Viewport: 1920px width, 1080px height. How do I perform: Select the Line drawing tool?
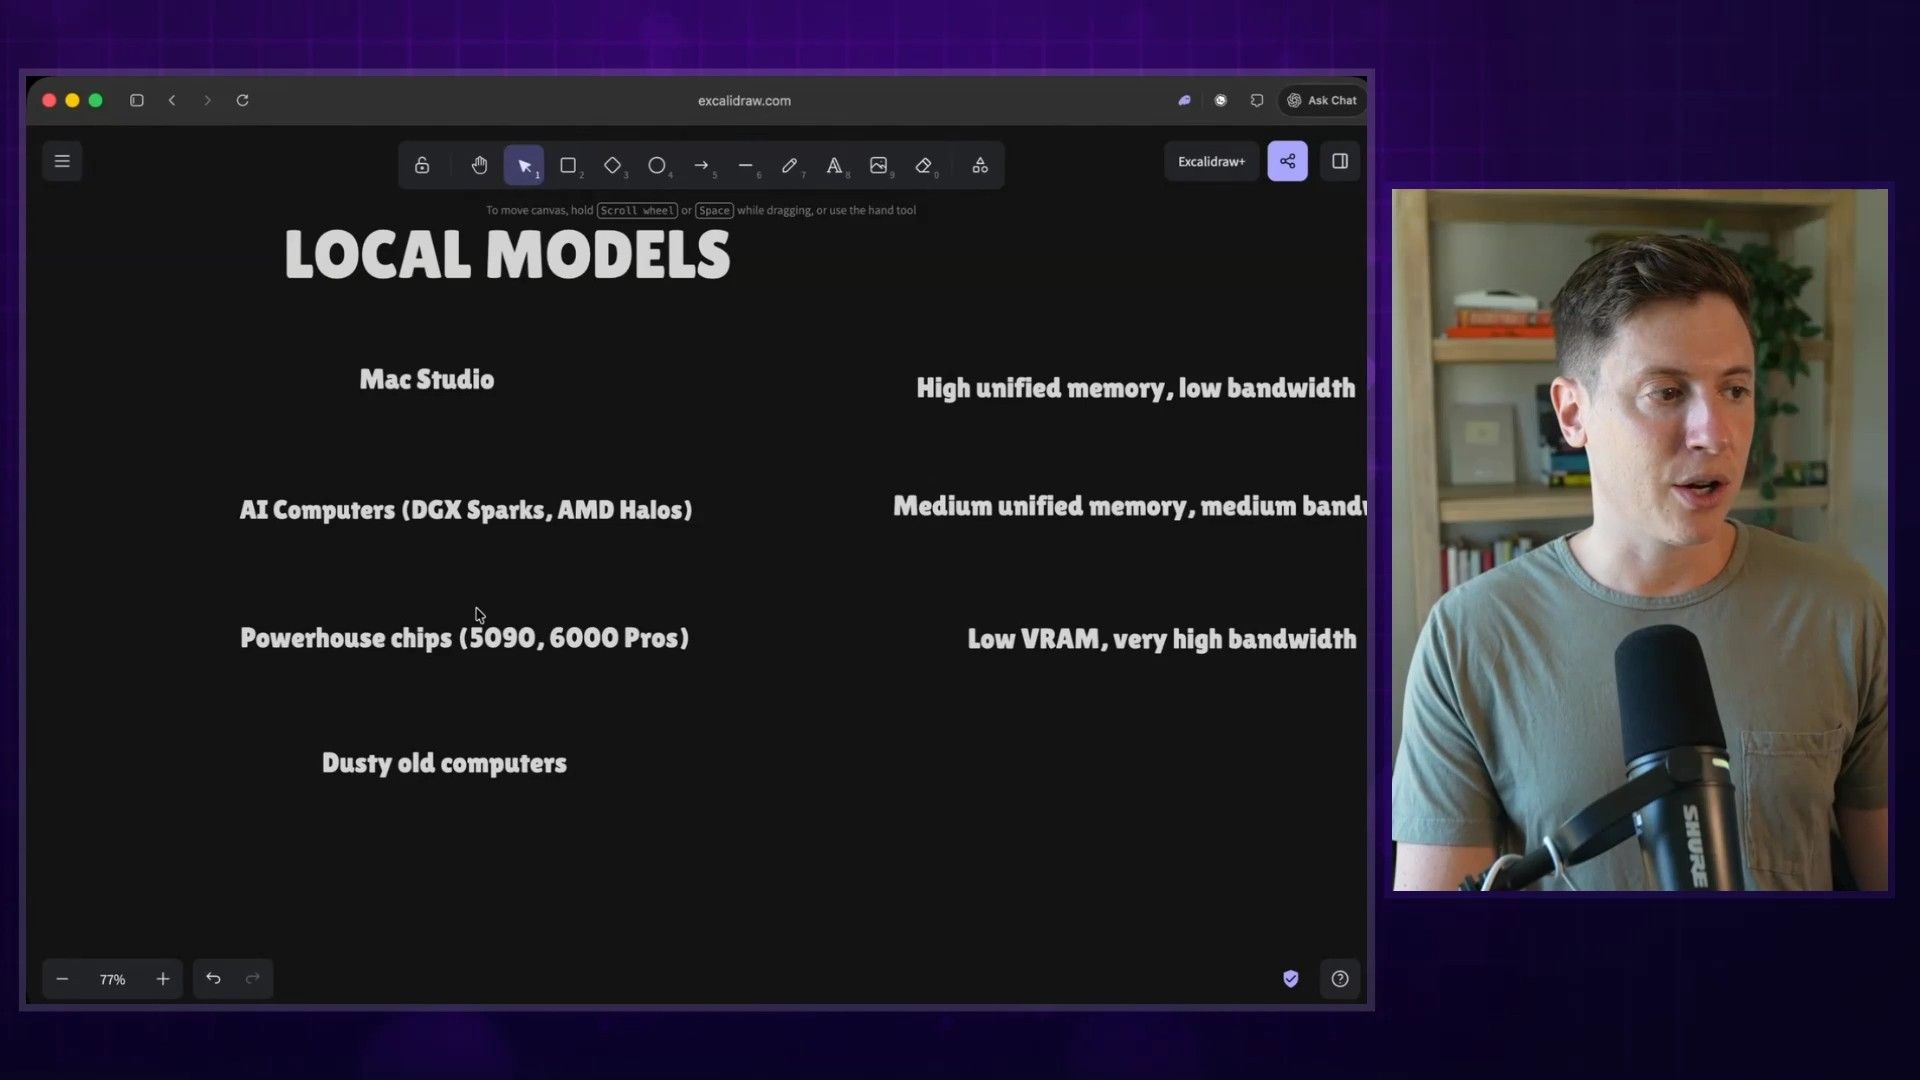746,165
